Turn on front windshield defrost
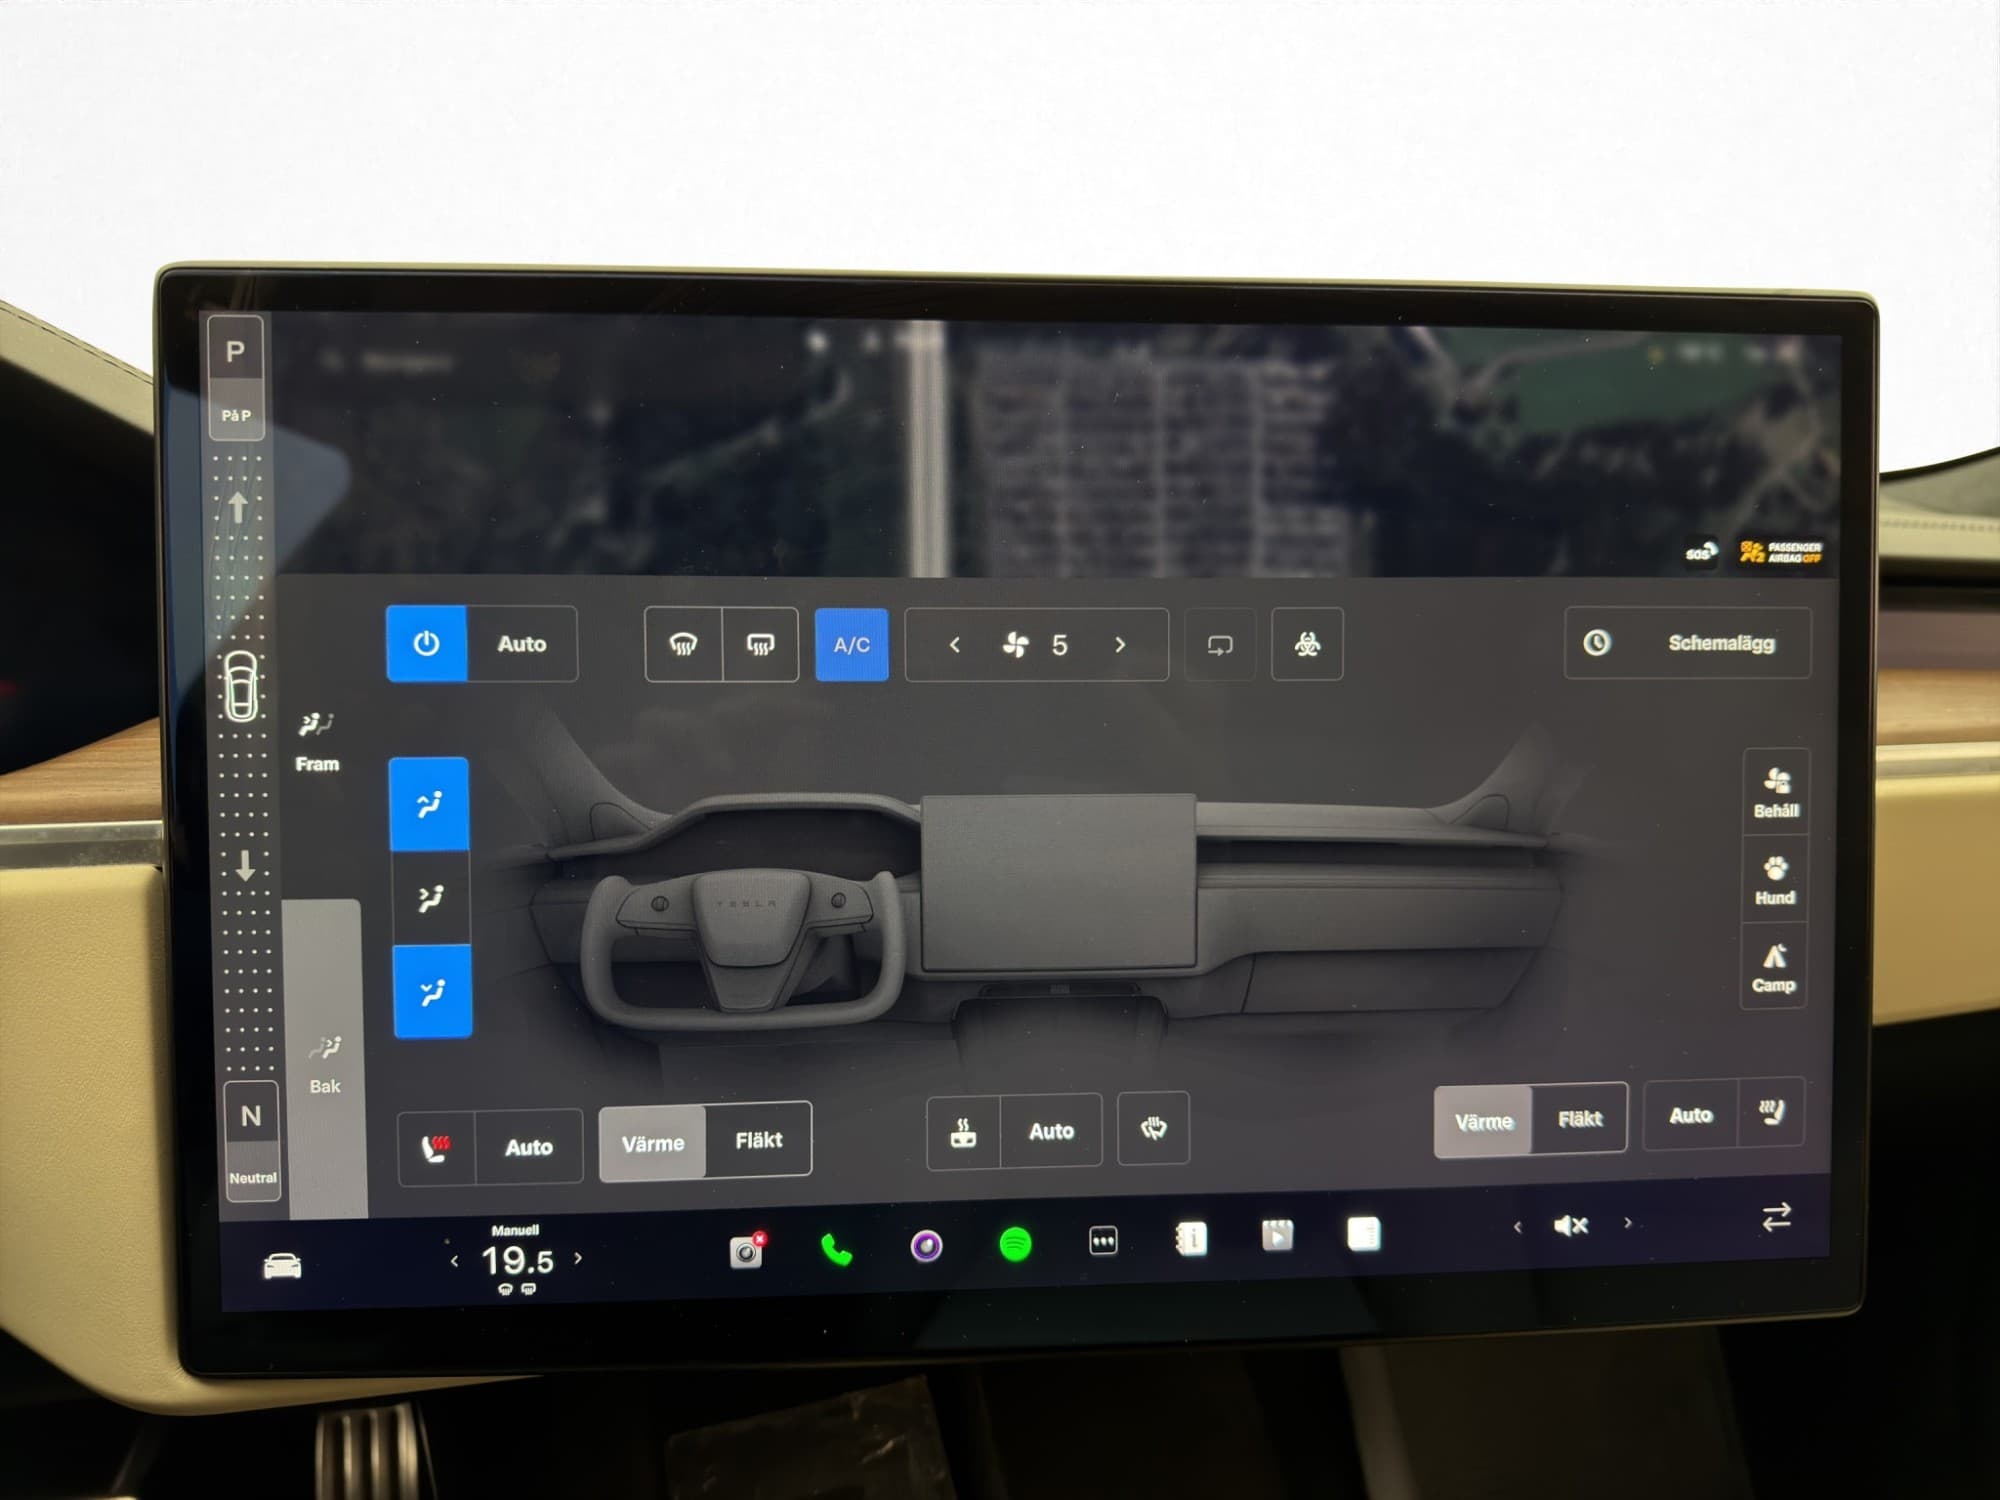This screenshot has height=1500, width=2000. (683, 645)
